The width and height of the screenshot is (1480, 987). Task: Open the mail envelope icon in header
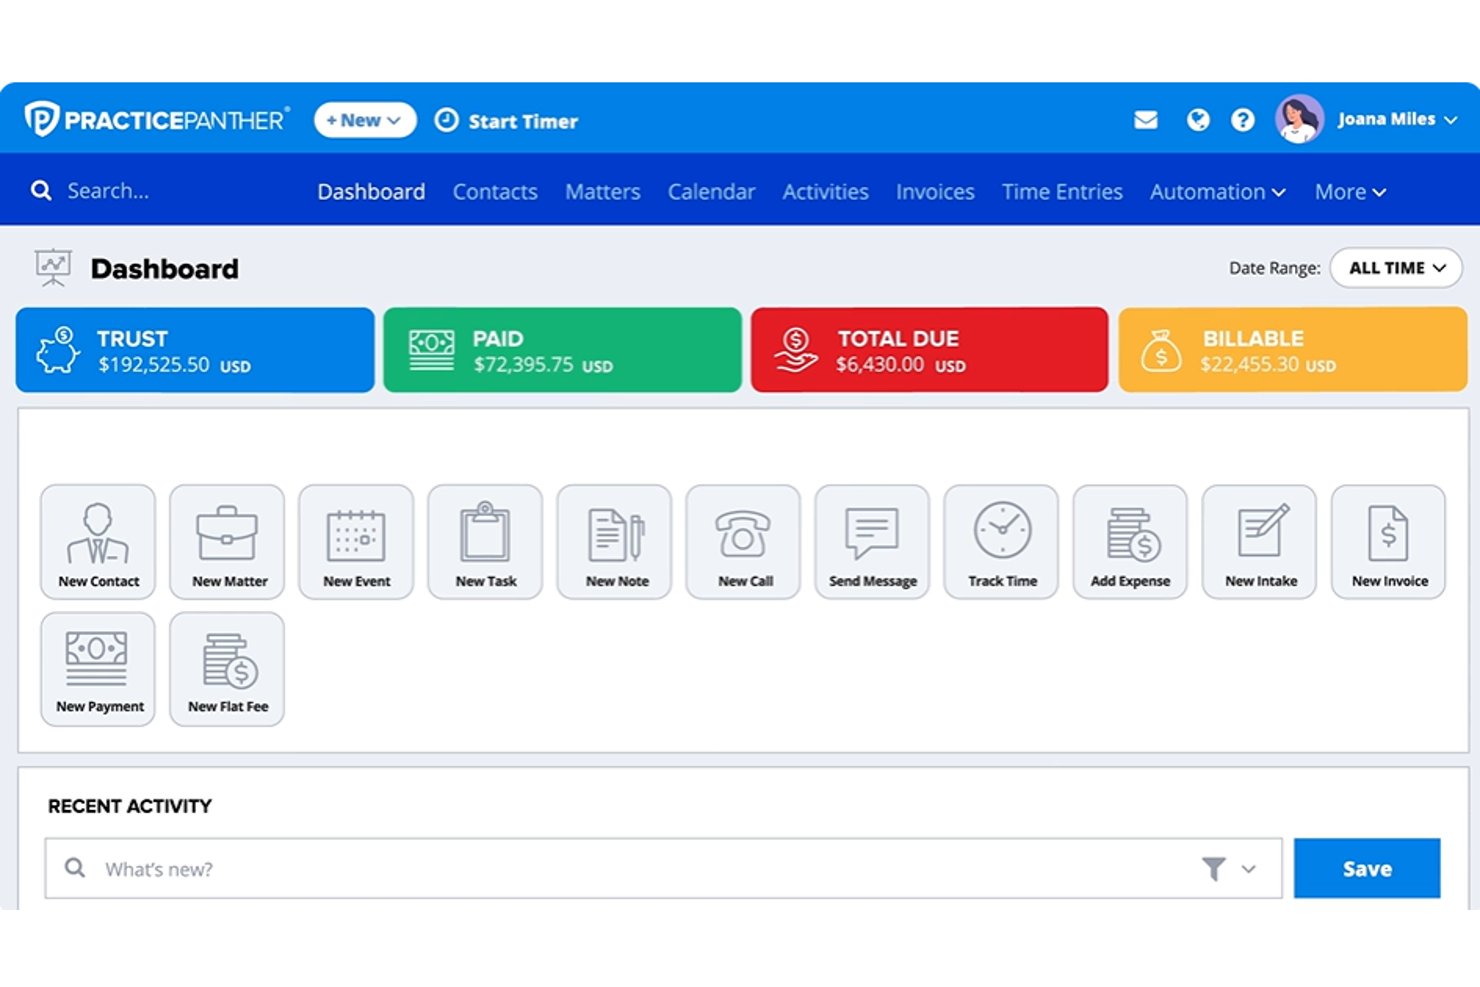pos(1146,120)
